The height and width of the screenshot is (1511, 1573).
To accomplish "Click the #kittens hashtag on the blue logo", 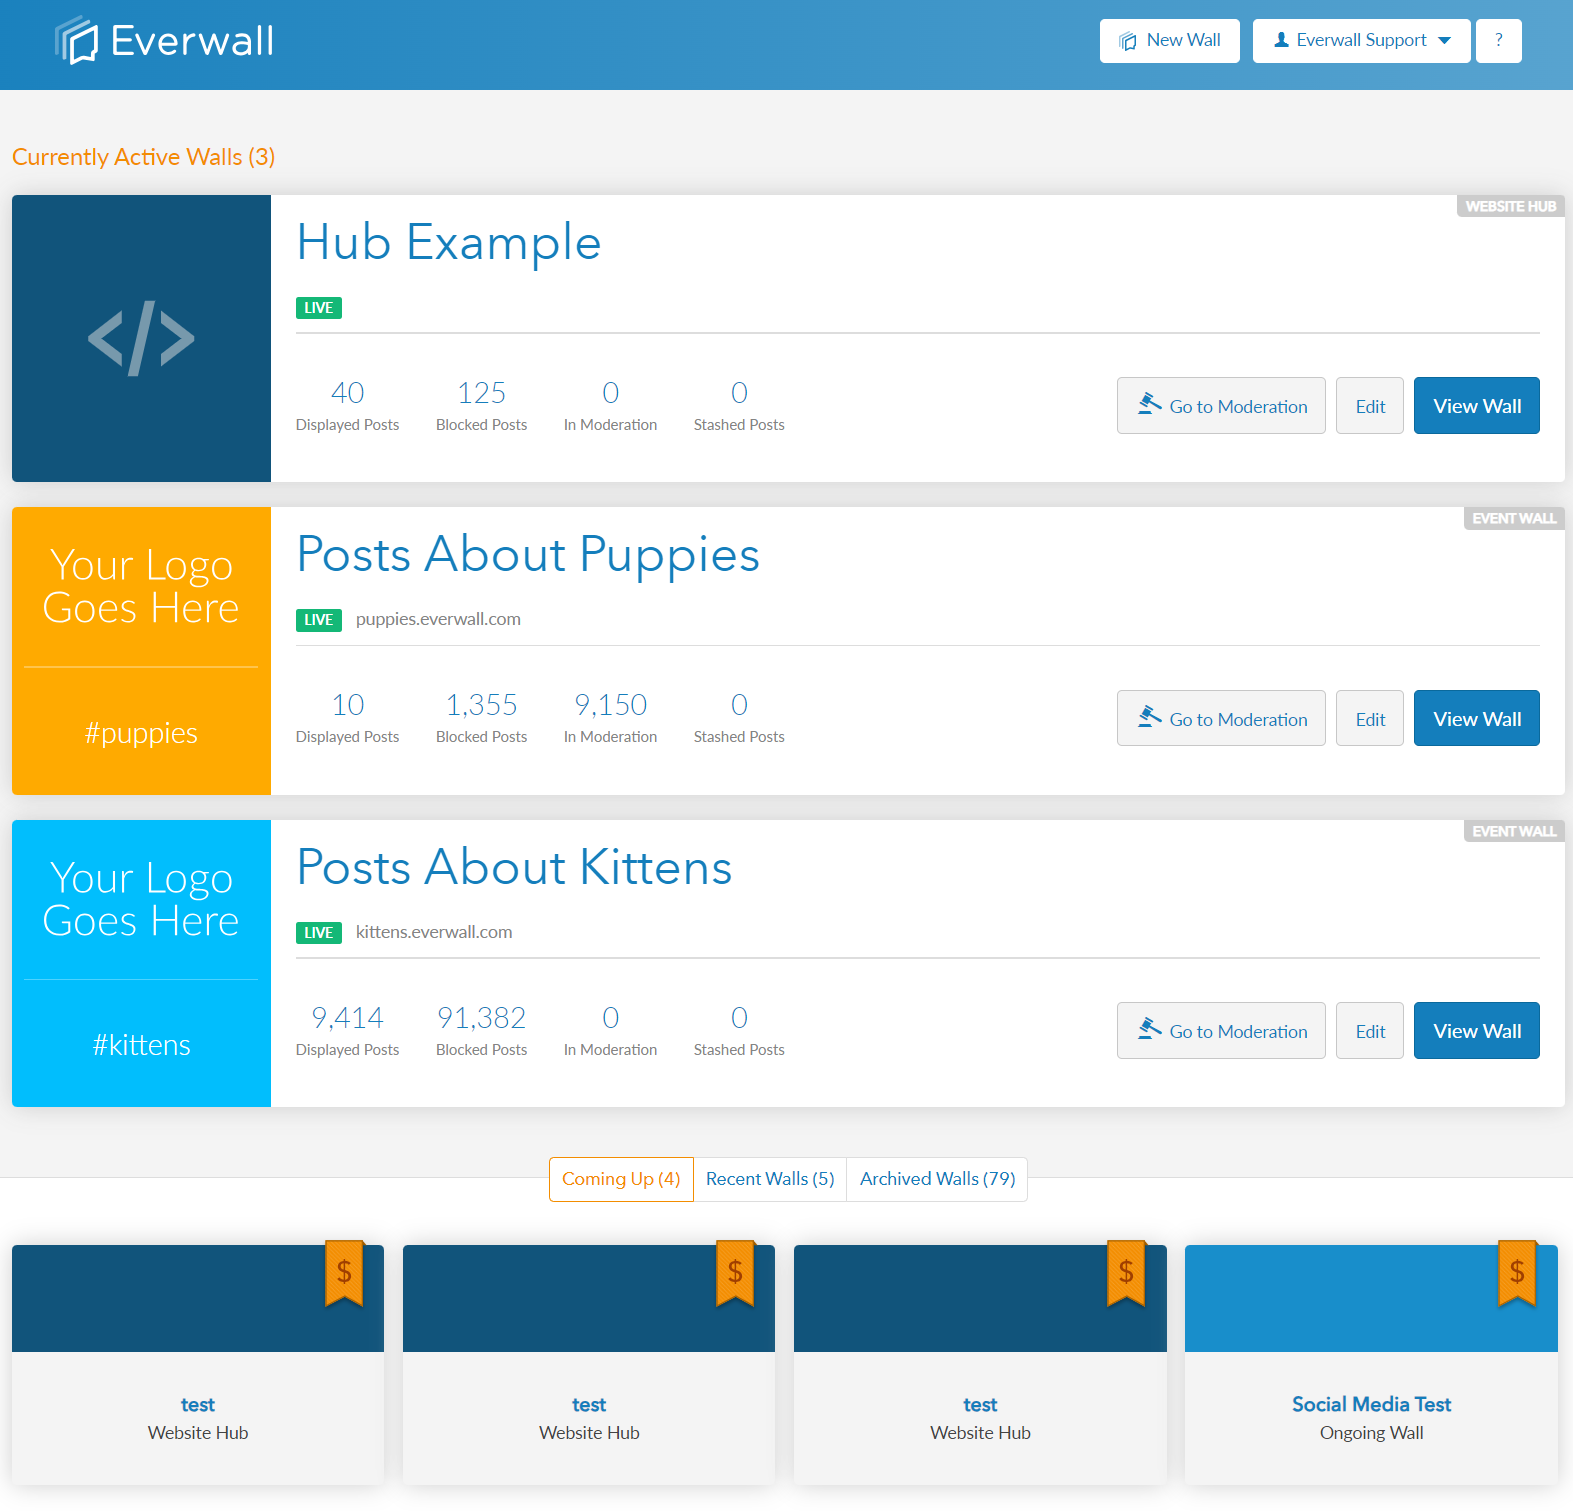I will coord(141,1045).
